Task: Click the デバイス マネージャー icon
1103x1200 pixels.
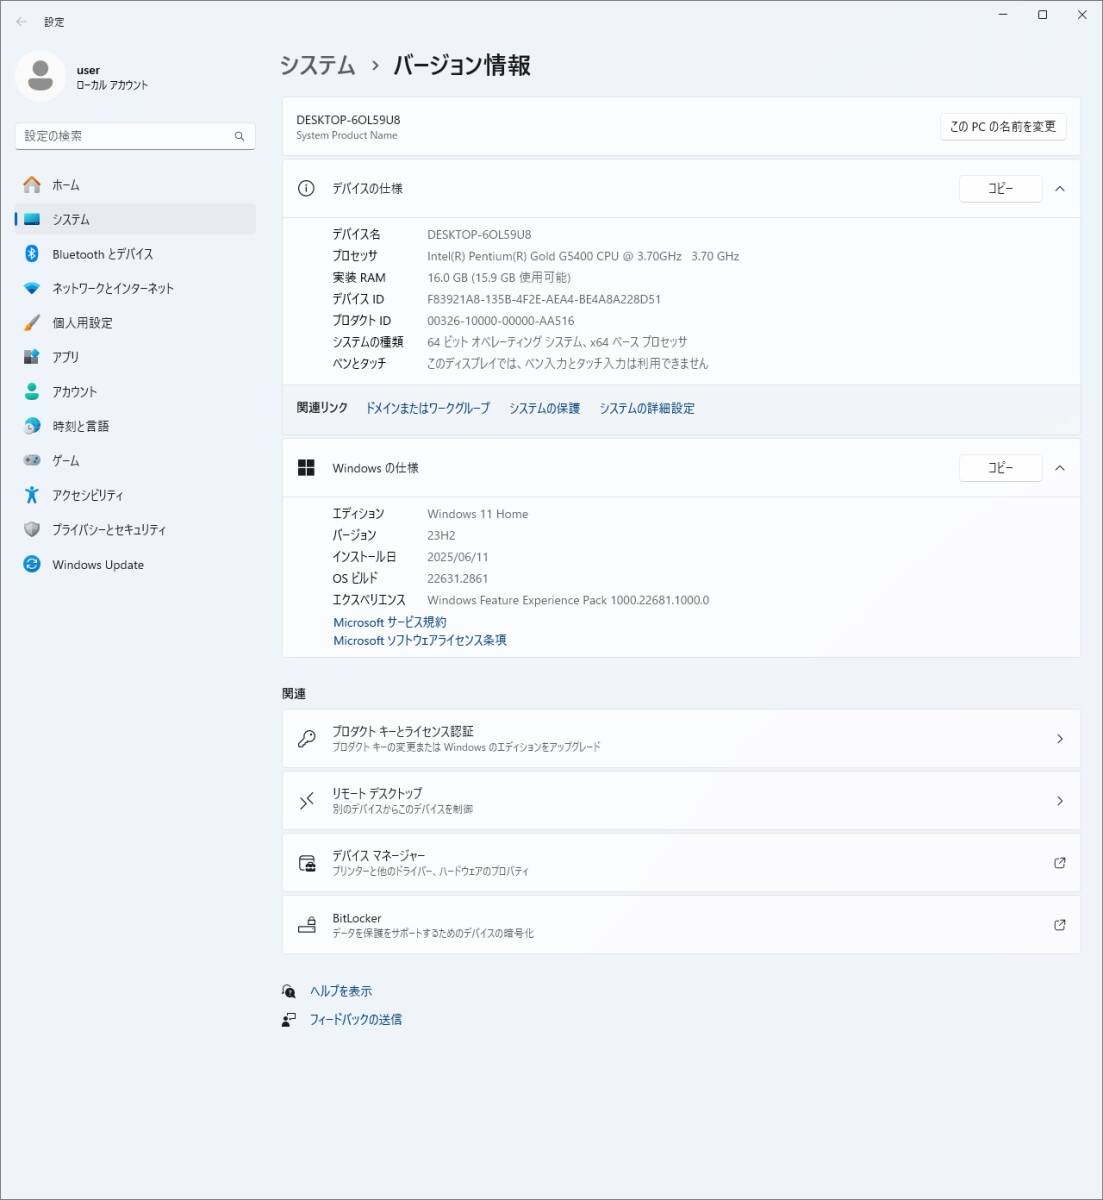Action: [307, 863]
